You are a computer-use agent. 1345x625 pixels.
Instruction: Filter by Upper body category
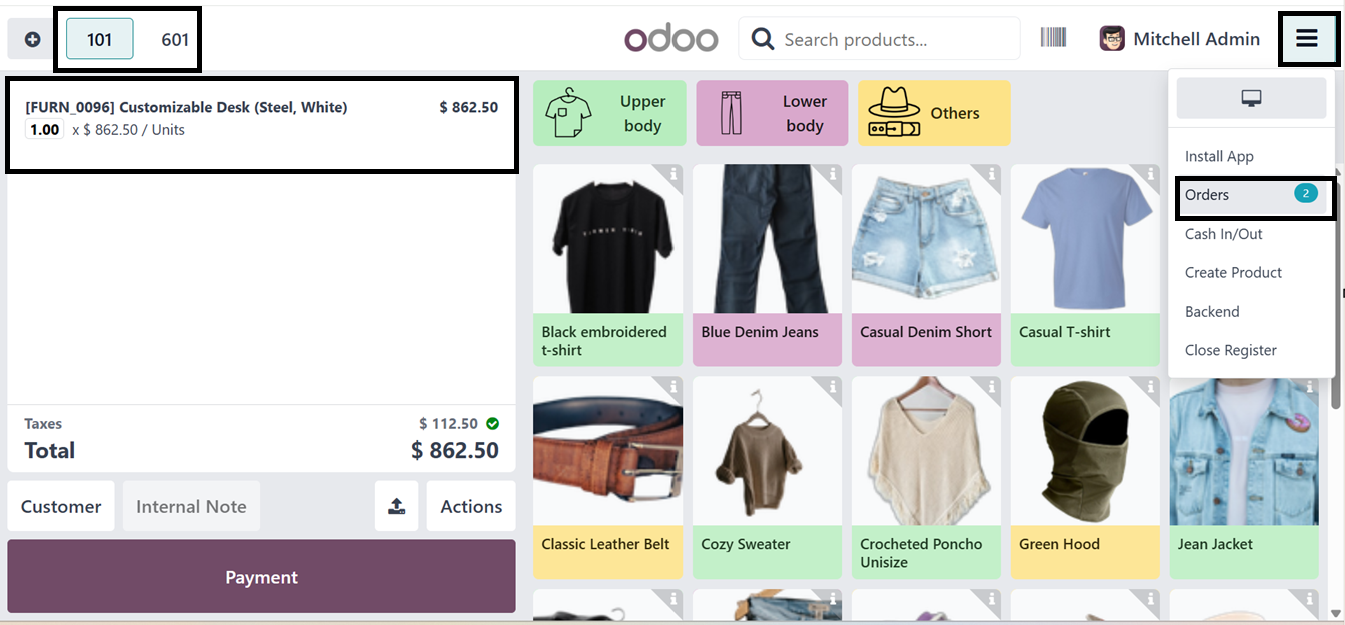pos(610,113)
